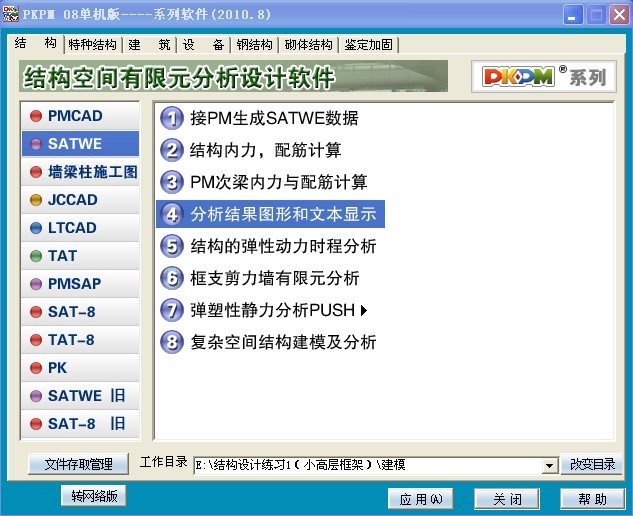Screen dimensions: 633x516
Task: Click number 4 icon for 分析结果图形和文本显示
Action: [x=172, y=214]
